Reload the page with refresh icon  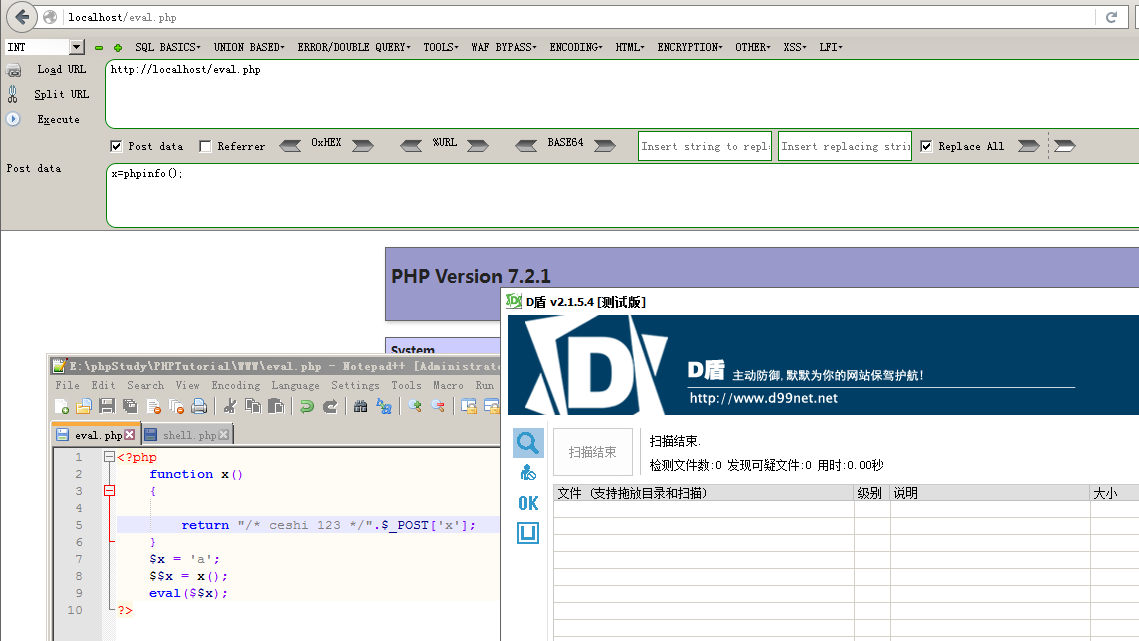coord(1111,17)
